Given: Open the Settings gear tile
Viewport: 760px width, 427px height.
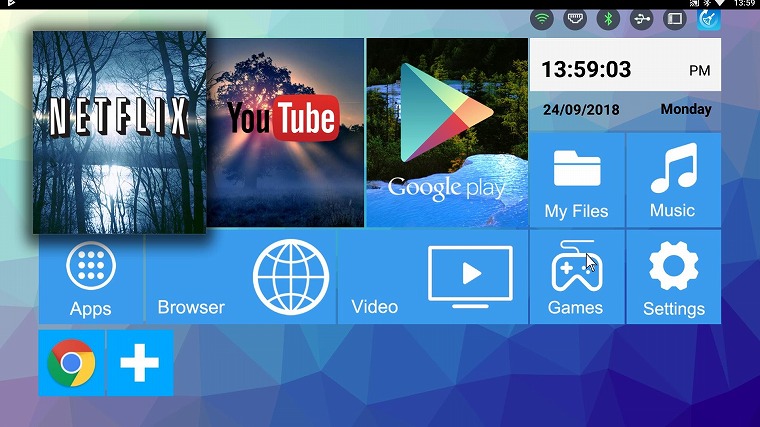Looking at the screenshot, I should [x=674, y=277].
